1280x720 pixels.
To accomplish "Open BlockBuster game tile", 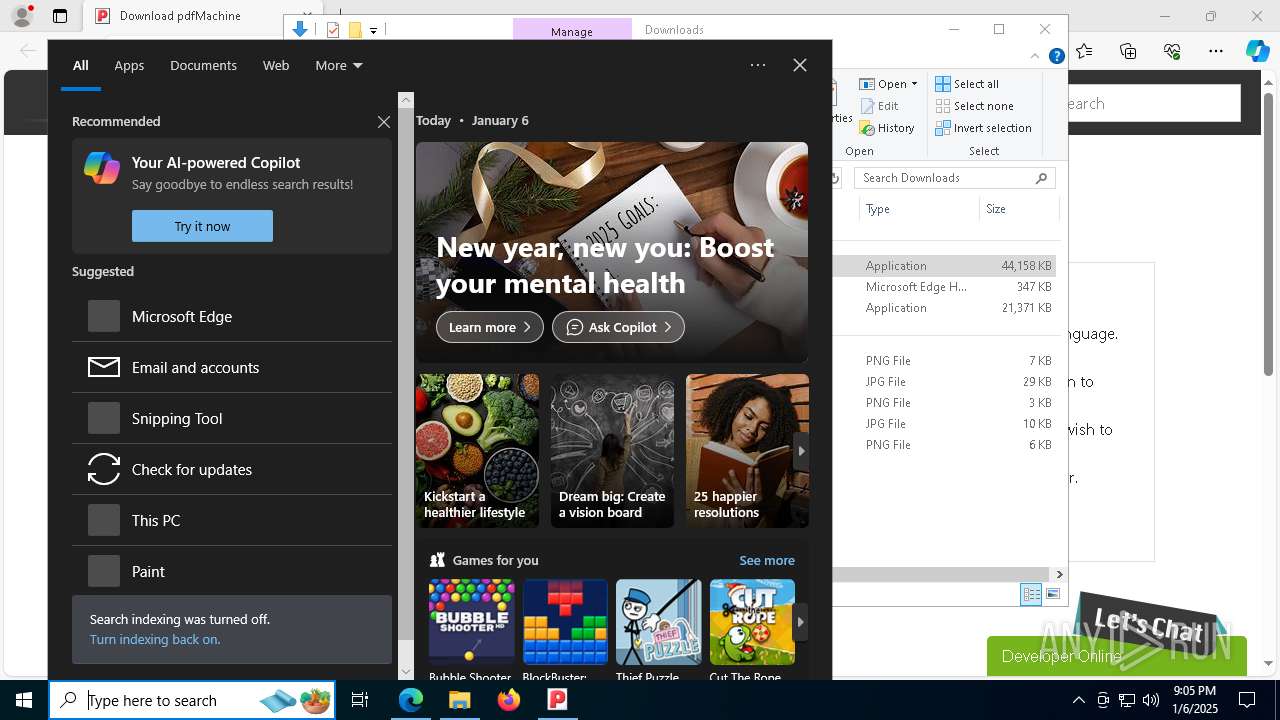I will click(565, 630).
